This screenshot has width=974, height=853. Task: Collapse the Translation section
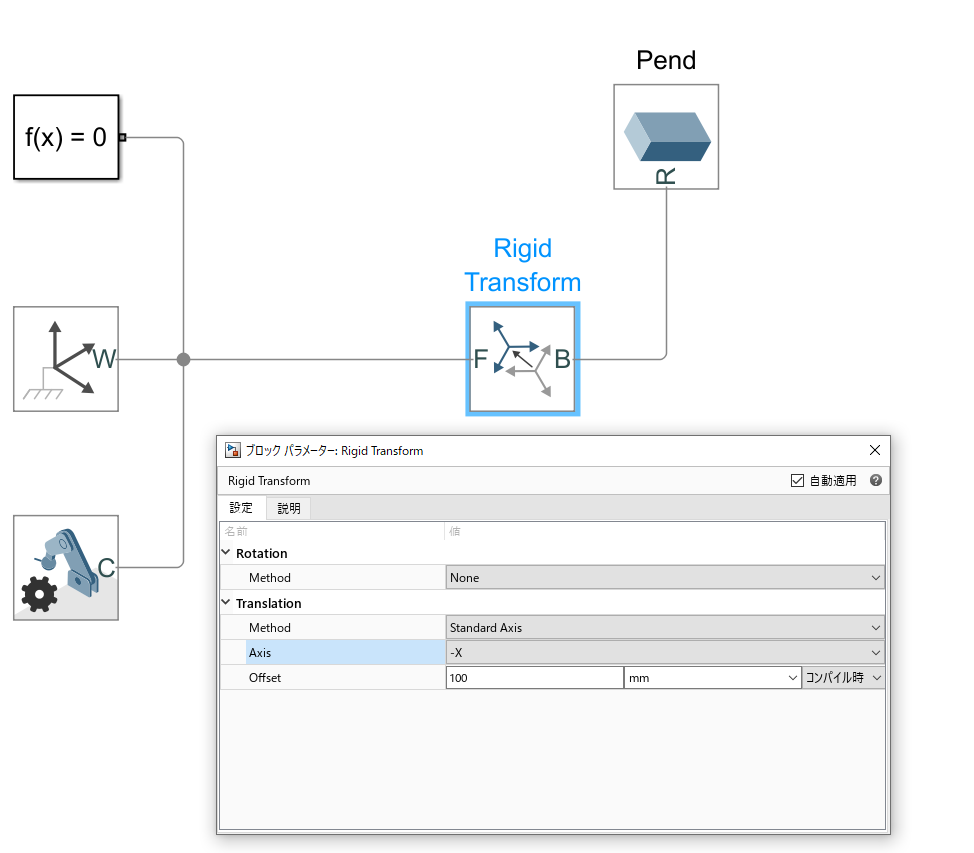[226, 603]
